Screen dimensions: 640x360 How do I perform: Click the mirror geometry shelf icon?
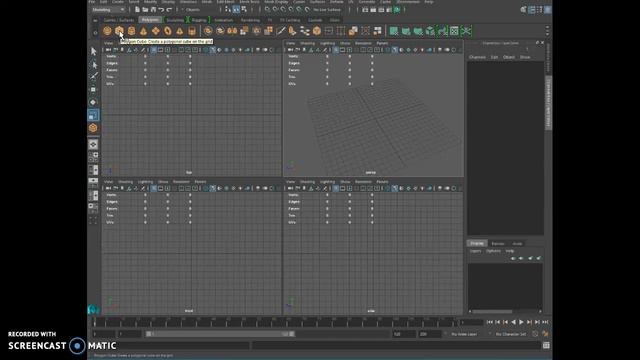[232, 31]
